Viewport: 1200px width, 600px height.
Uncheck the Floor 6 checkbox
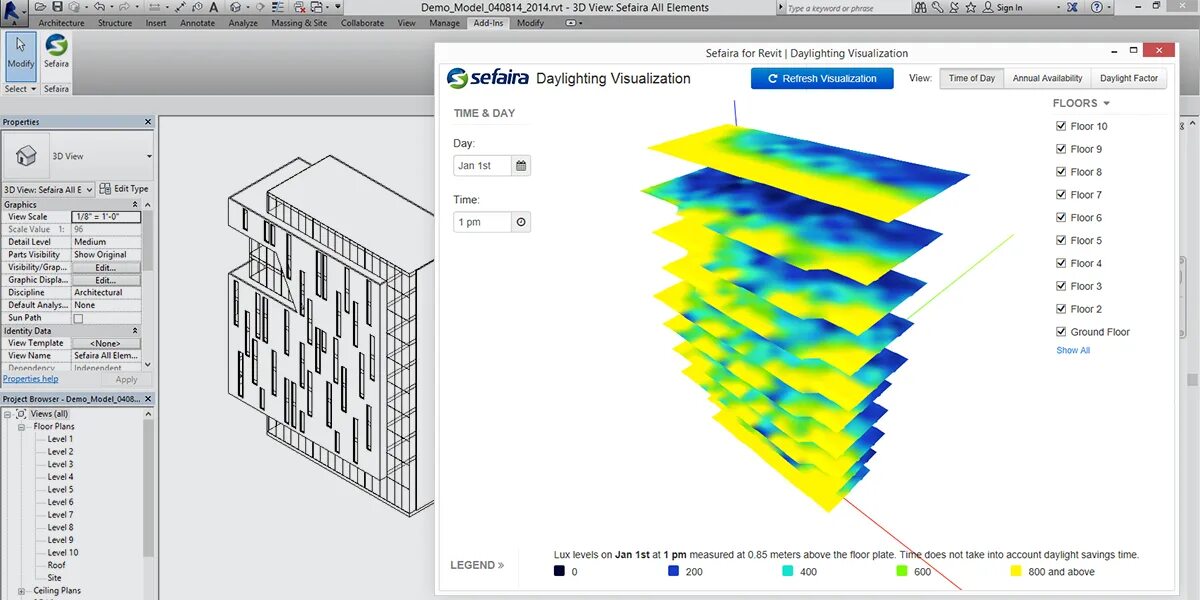point(1061,218)
